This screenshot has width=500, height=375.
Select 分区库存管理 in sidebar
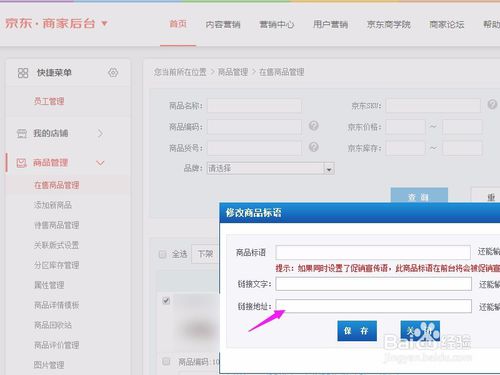point(57,265)
